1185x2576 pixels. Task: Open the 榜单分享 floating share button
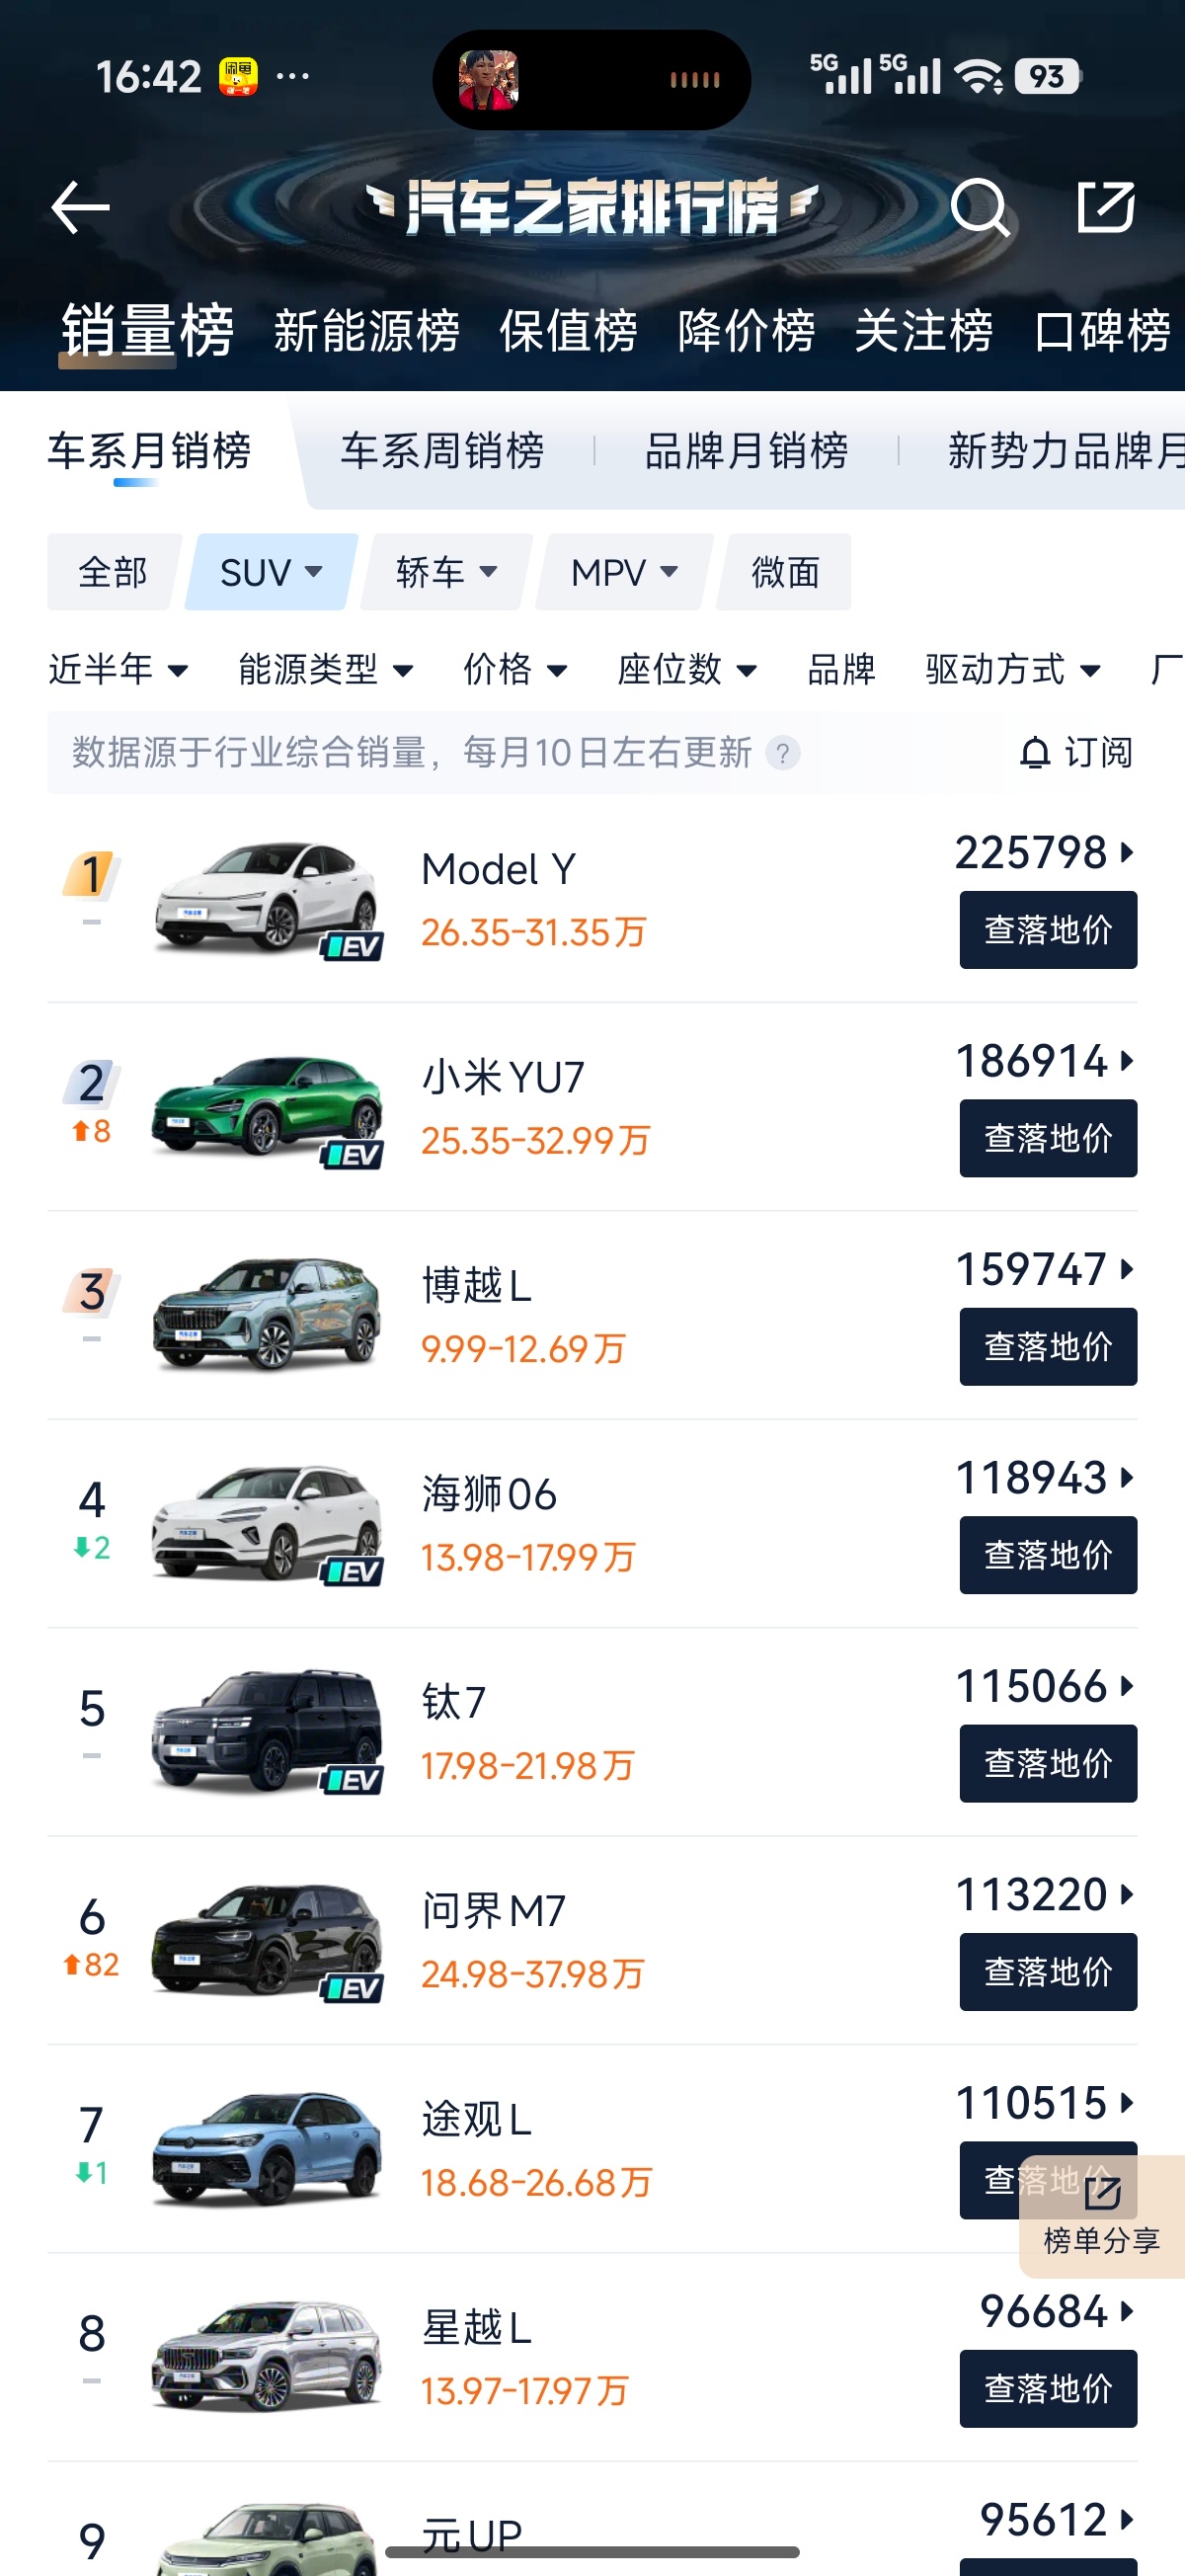(1101, 2216)
